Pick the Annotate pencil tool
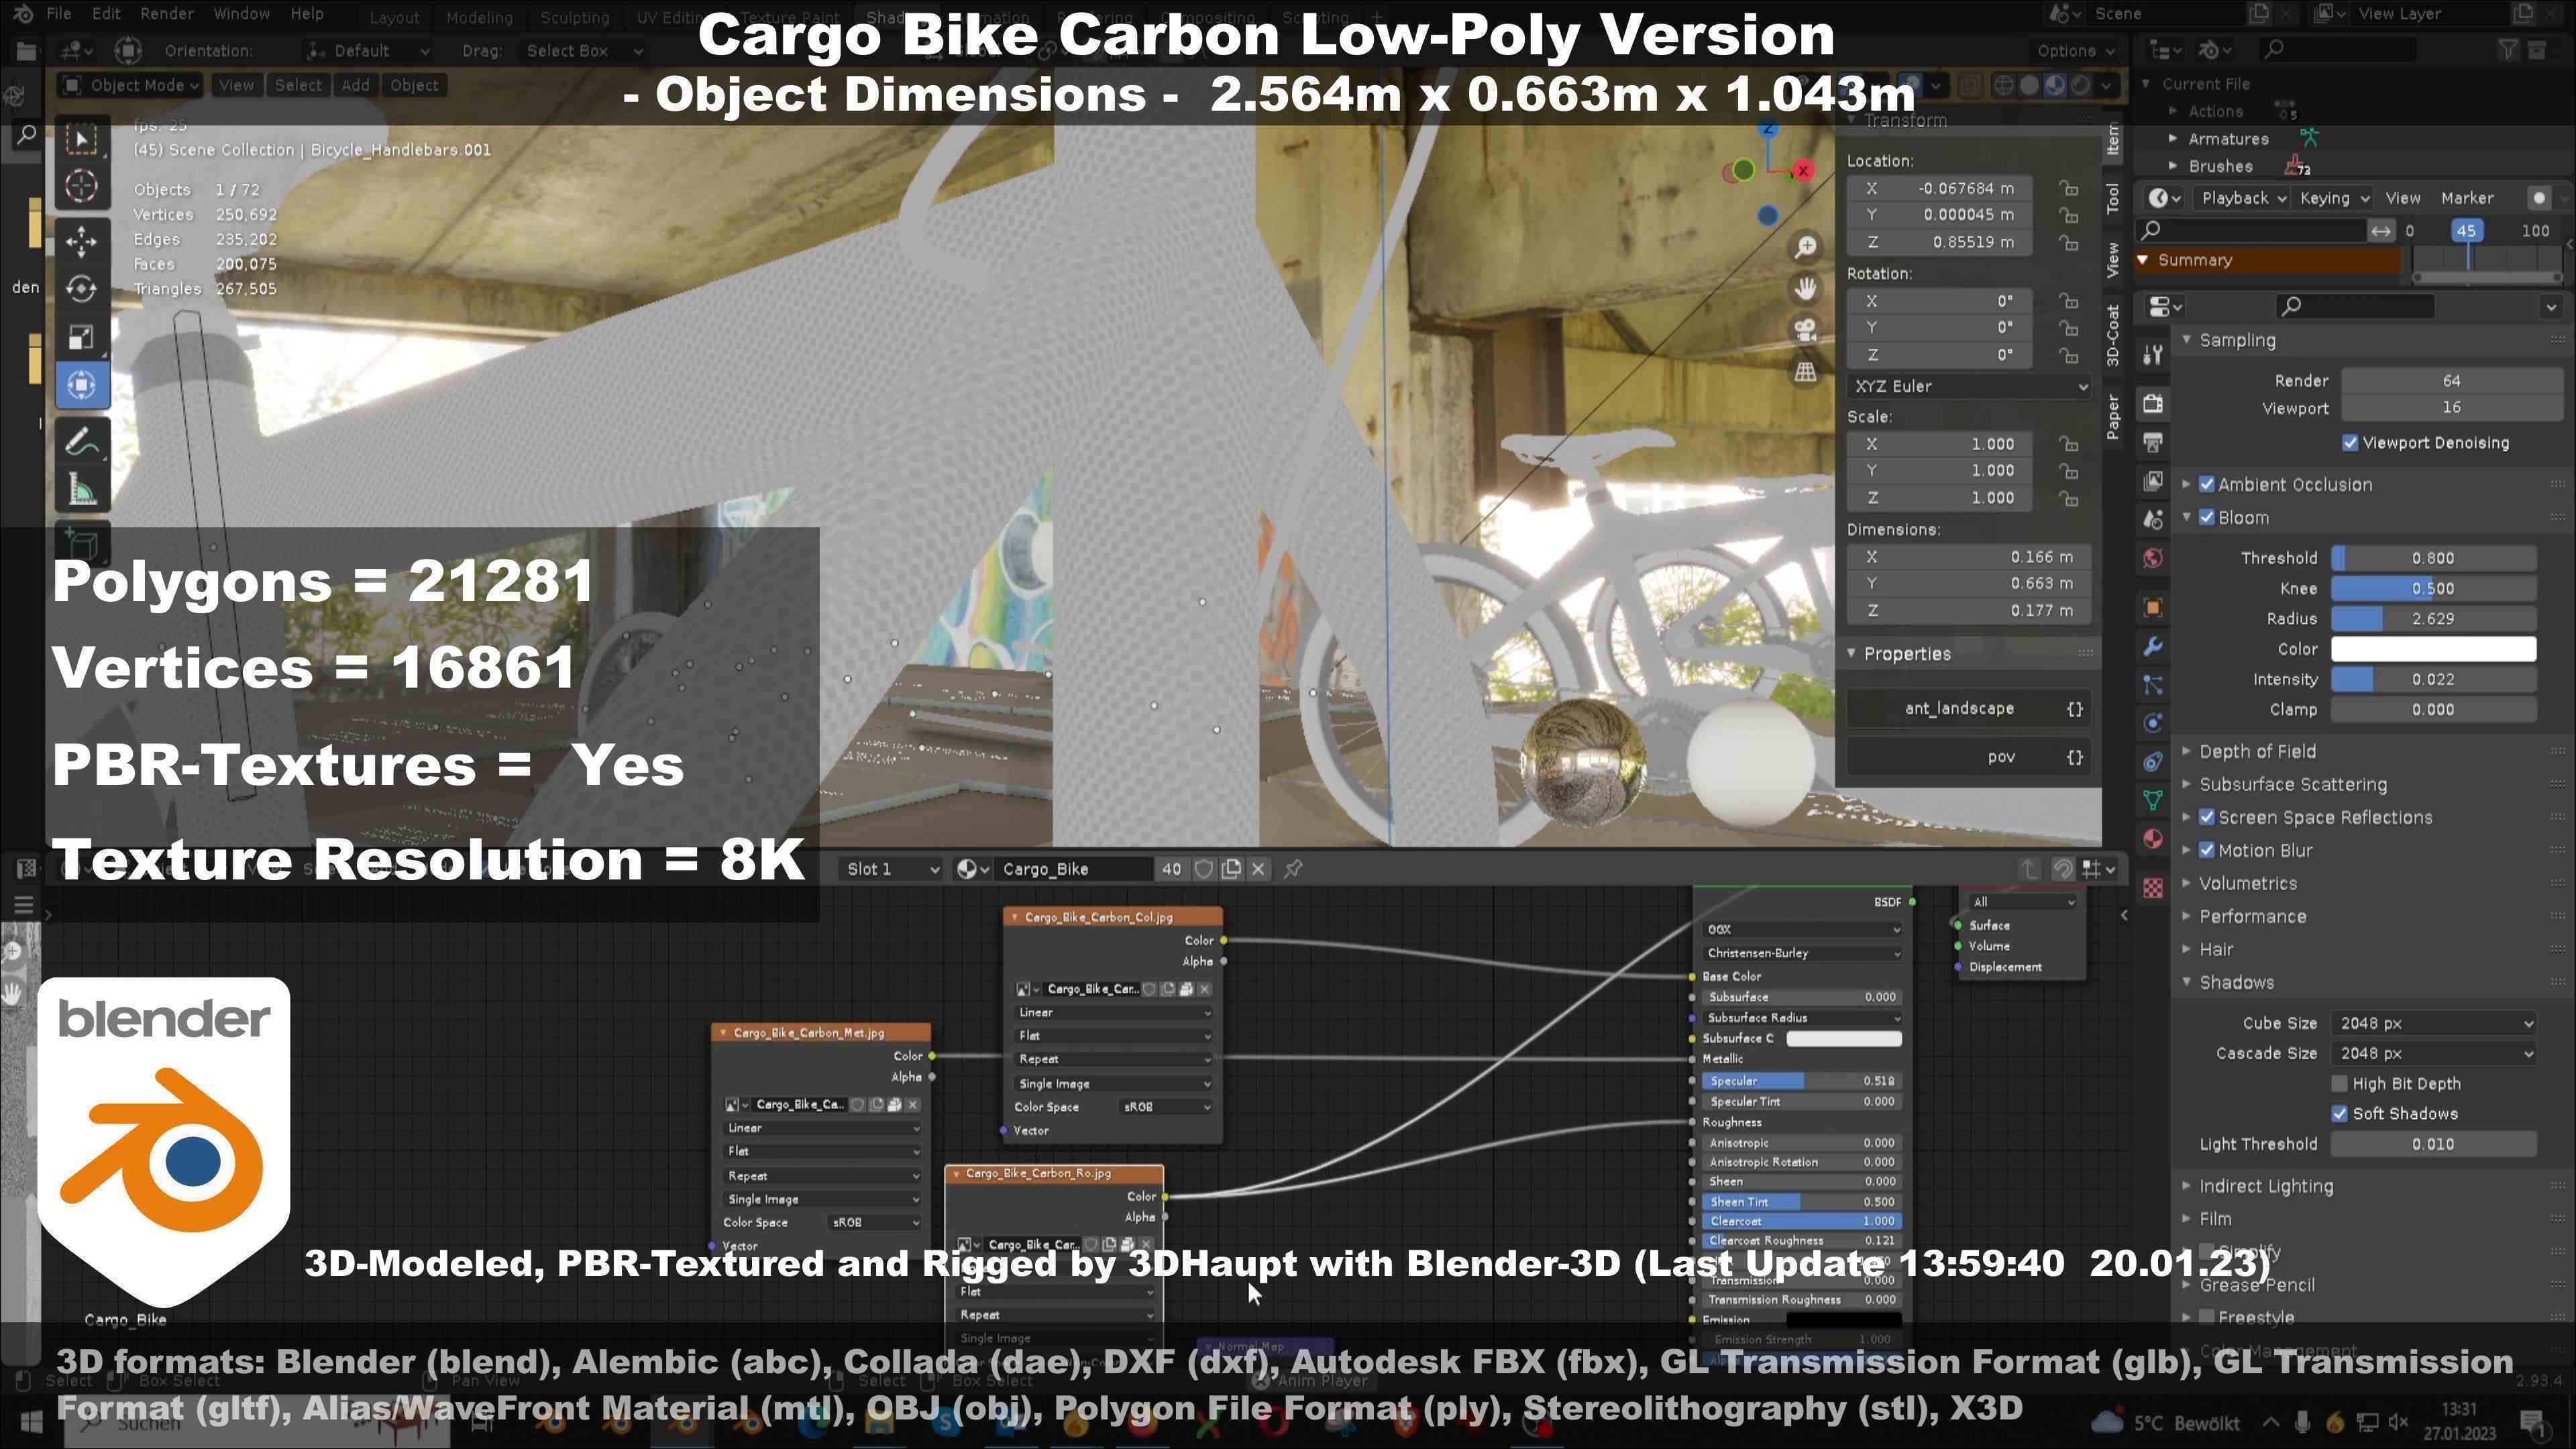This screenshot has width=2576, height=1449. 82,441
